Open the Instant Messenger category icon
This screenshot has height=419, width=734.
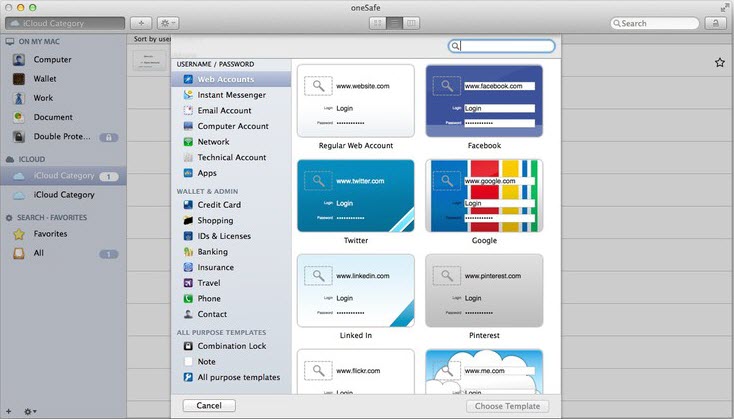click(188, 95)
